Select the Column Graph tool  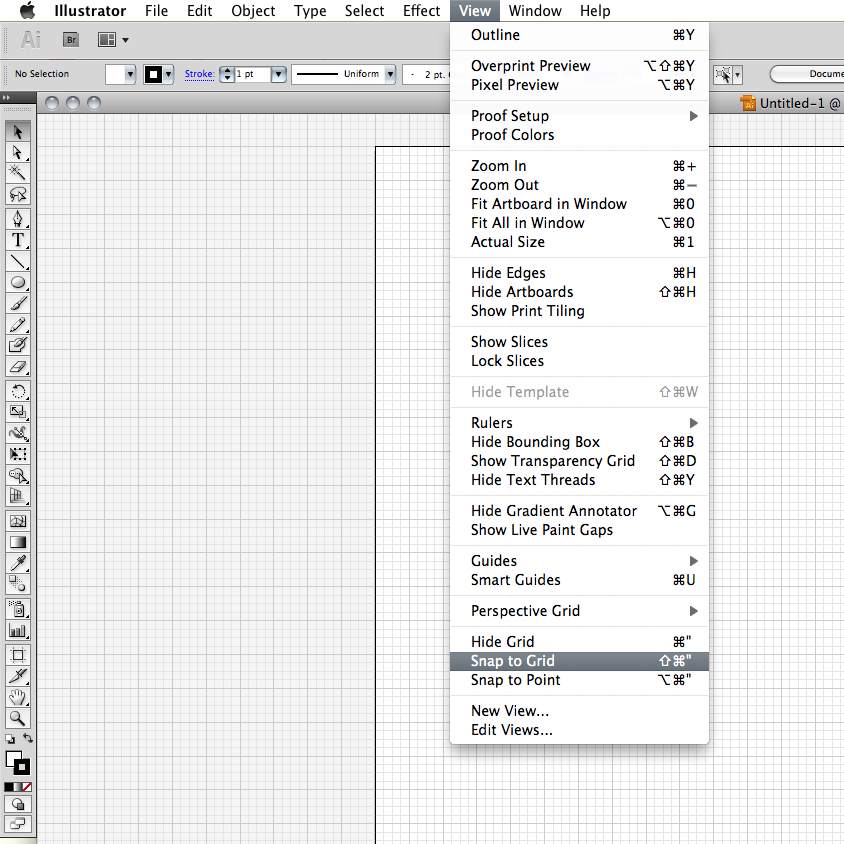[x=18, y=630]
